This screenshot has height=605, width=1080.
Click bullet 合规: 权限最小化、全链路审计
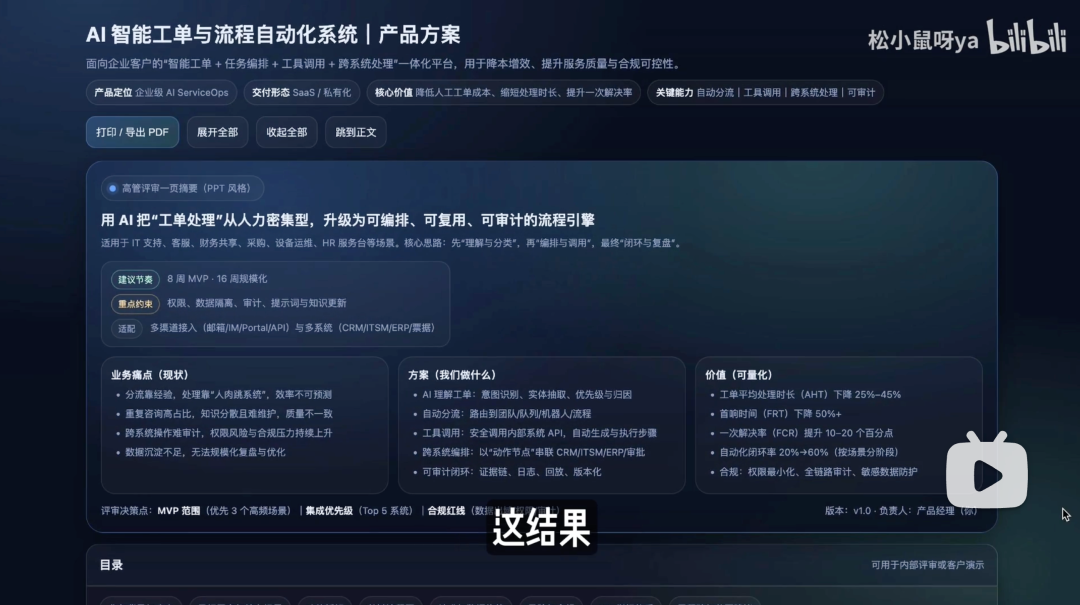click(x=818, y=472)
